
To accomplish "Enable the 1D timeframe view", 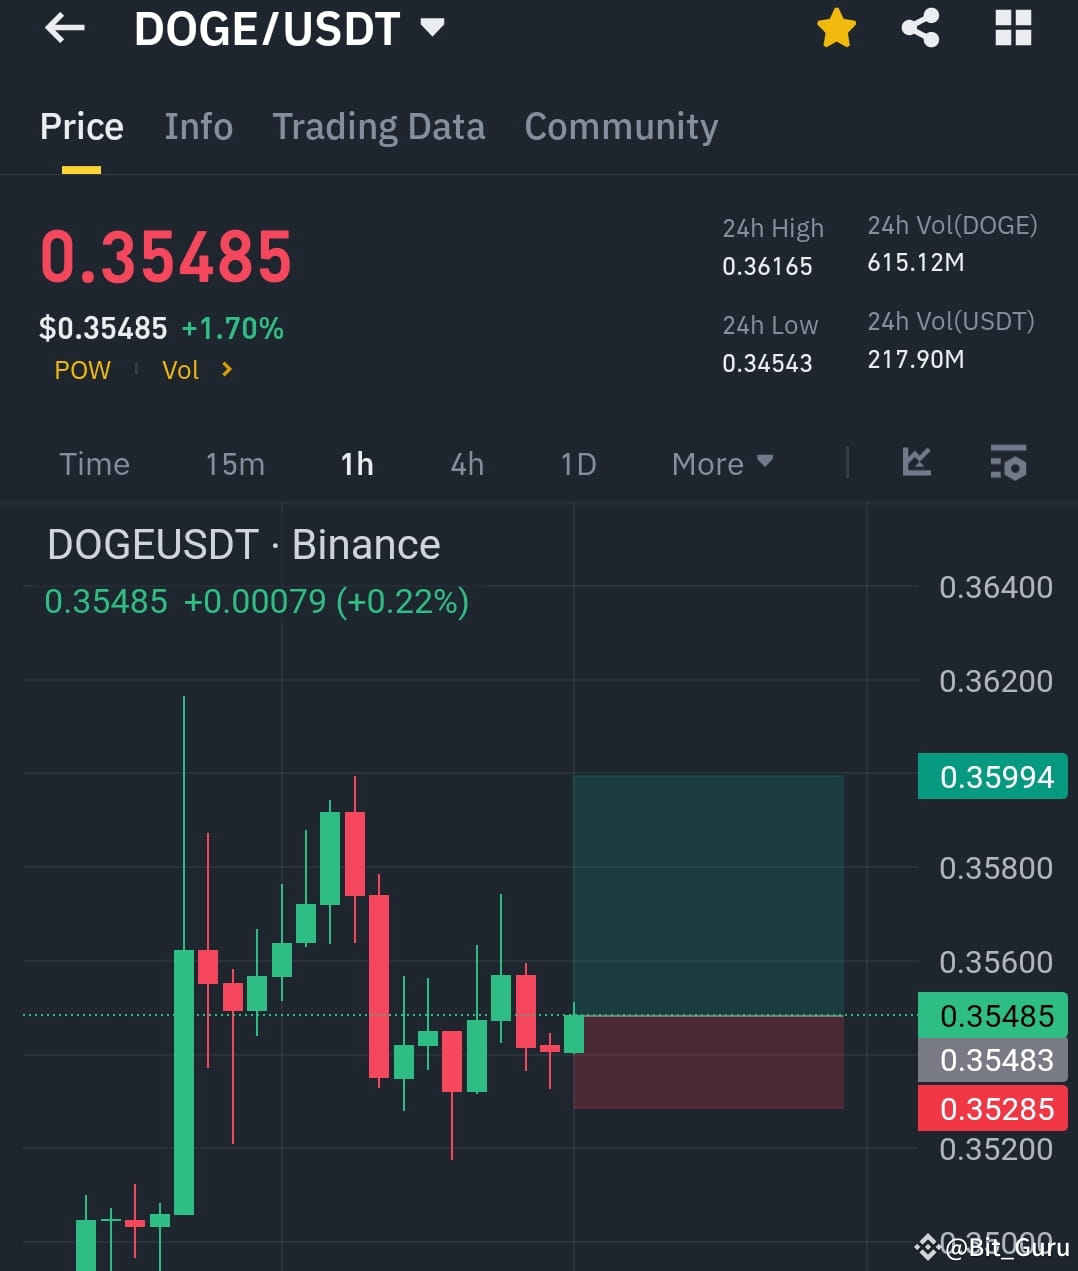I will [x=577, y=463].
